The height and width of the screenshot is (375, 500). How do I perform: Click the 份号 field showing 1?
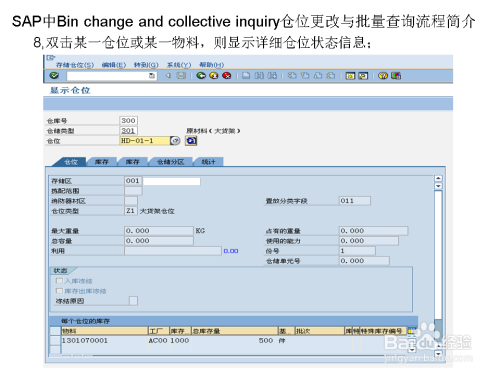tap(357, 251)
